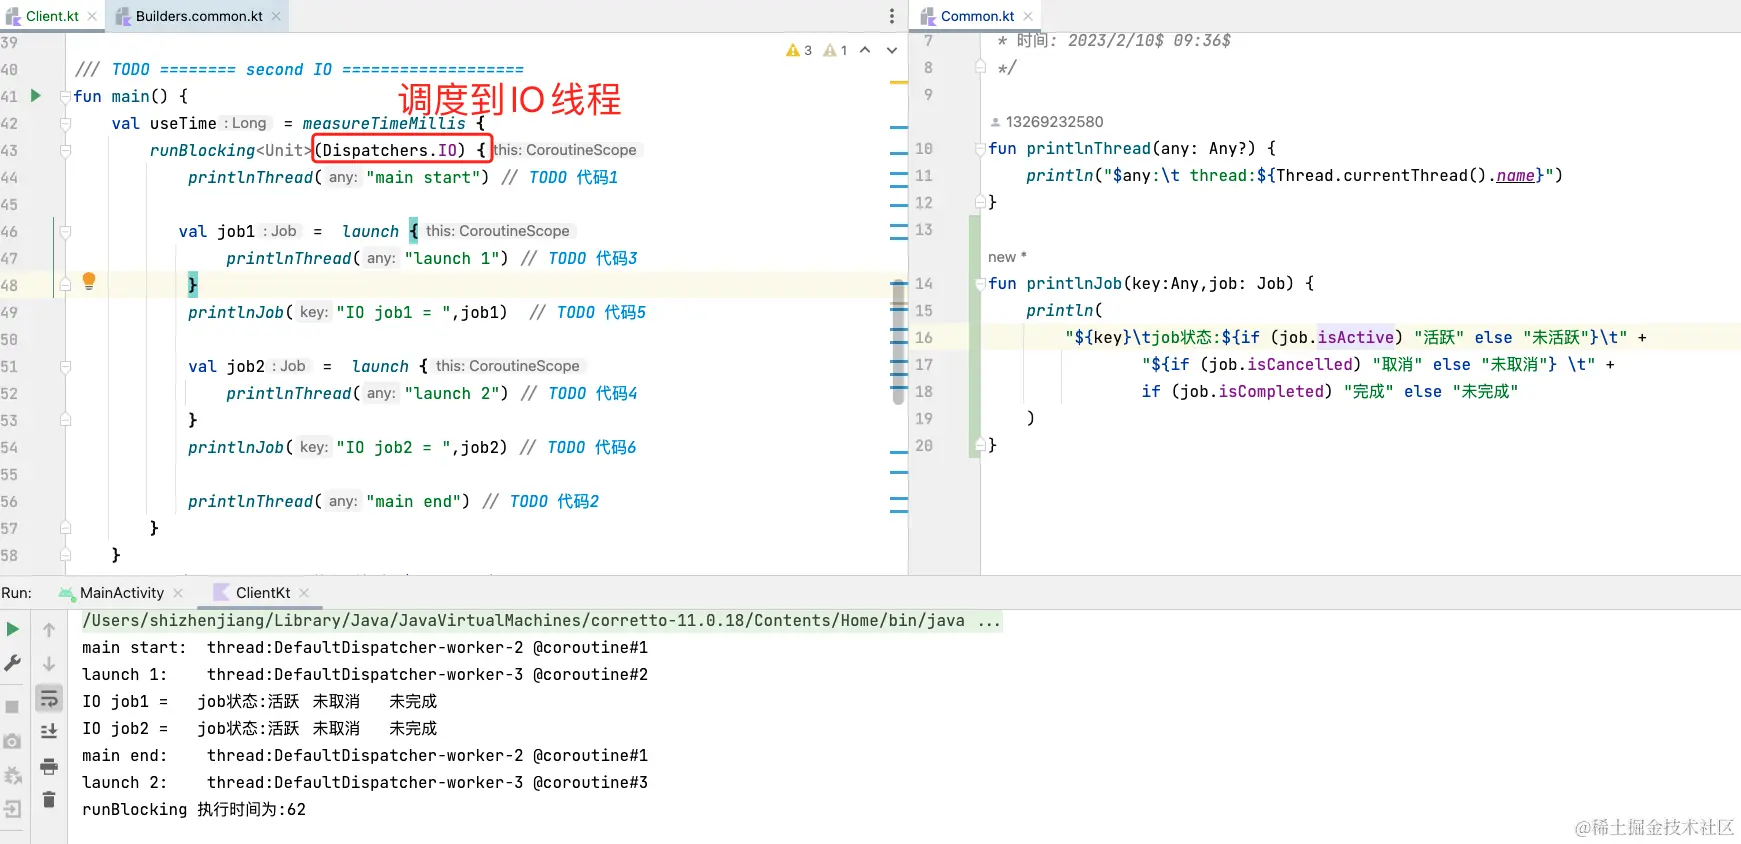Click isCompleted property on line 18
The width and height of the screenshot is (1741, 844).
coord(1270,391)
